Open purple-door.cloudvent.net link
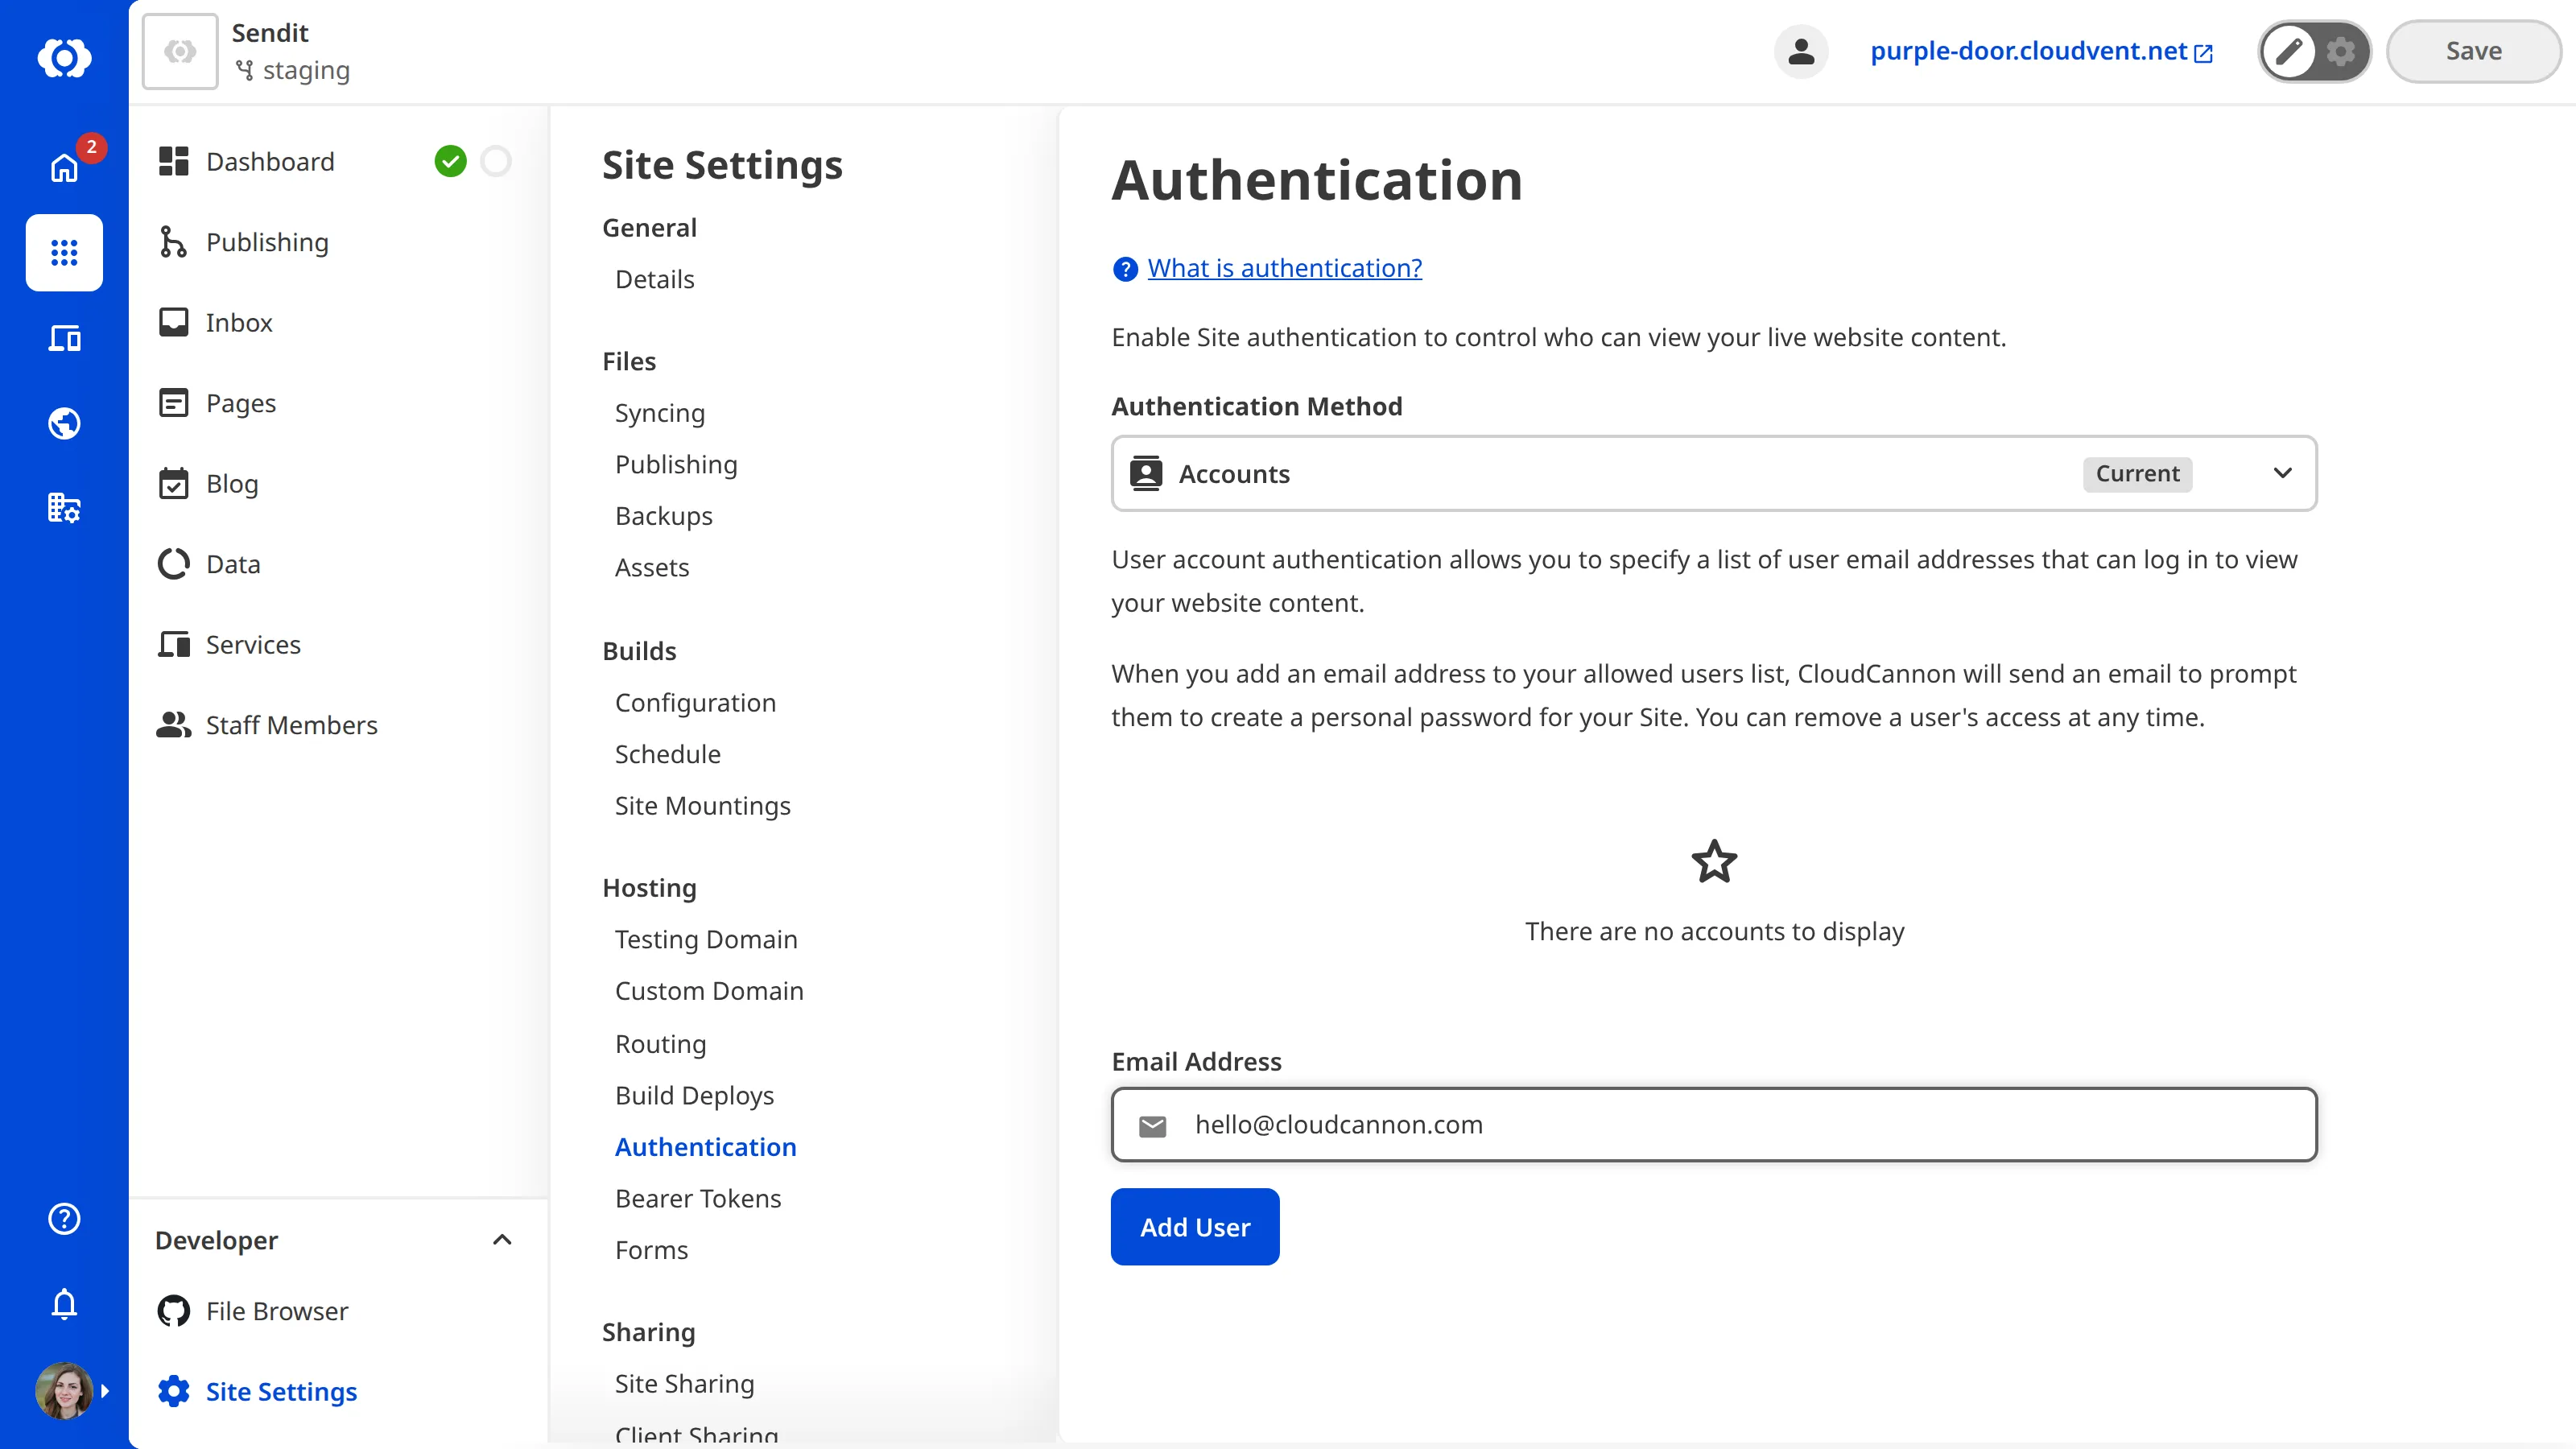Image resolution: width=2576 pixels, height=1449 pixels. coord(2041,51)
